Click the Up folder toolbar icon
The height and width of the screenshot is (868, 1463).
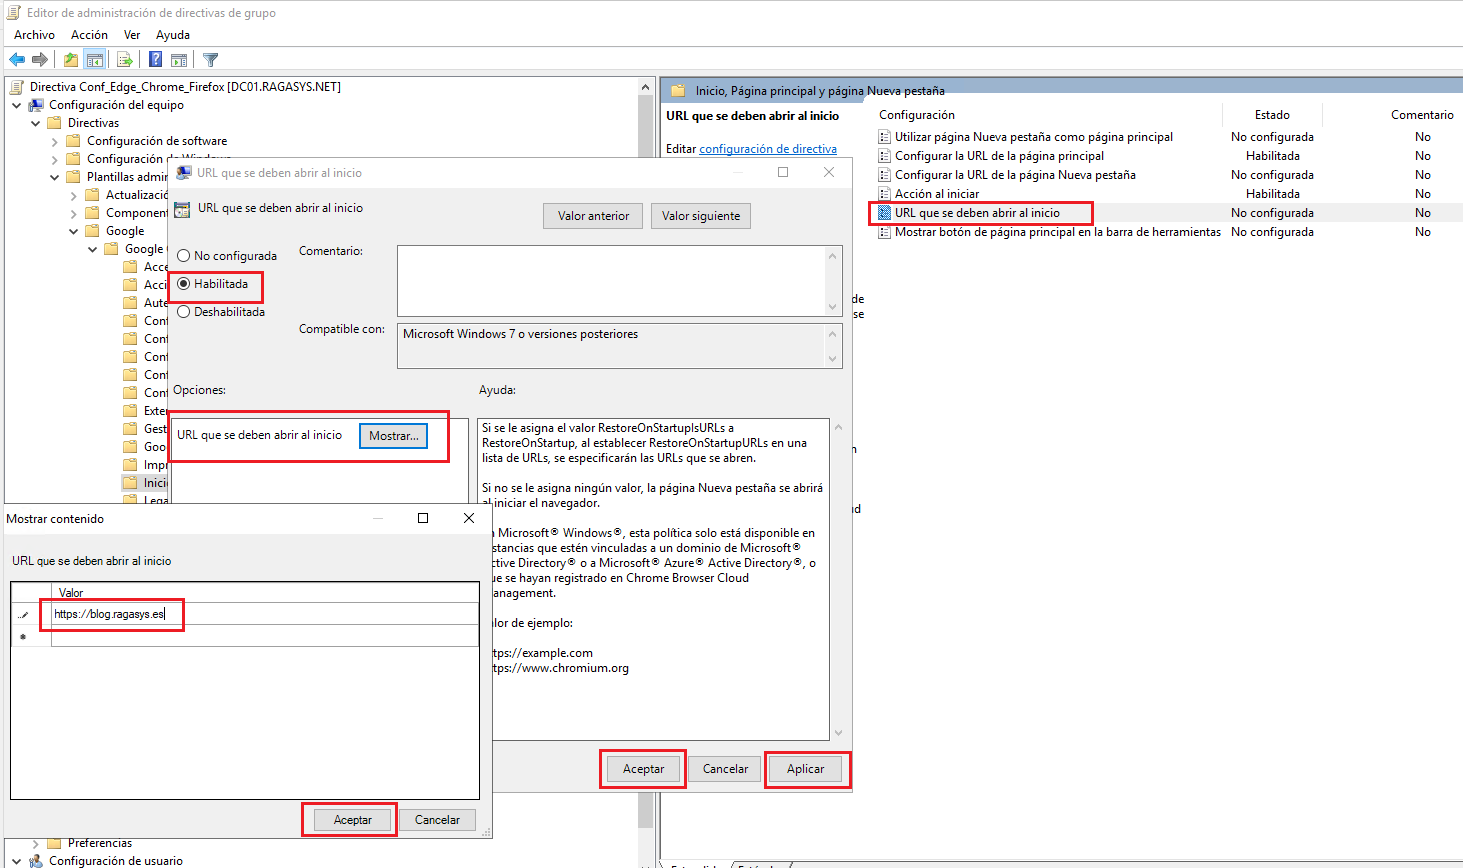click(71, 59)
